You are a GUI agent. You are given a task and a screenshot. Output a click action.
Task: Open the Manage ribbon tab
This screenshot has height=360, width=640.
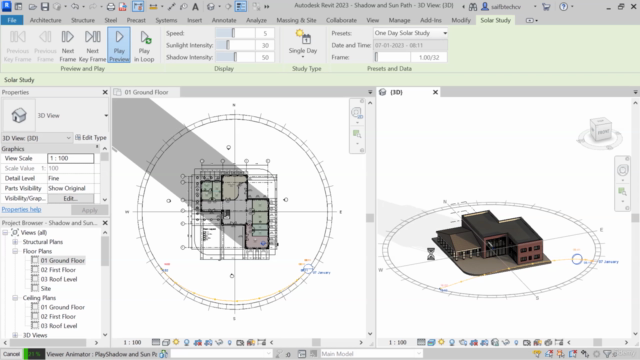coord(399,20)
